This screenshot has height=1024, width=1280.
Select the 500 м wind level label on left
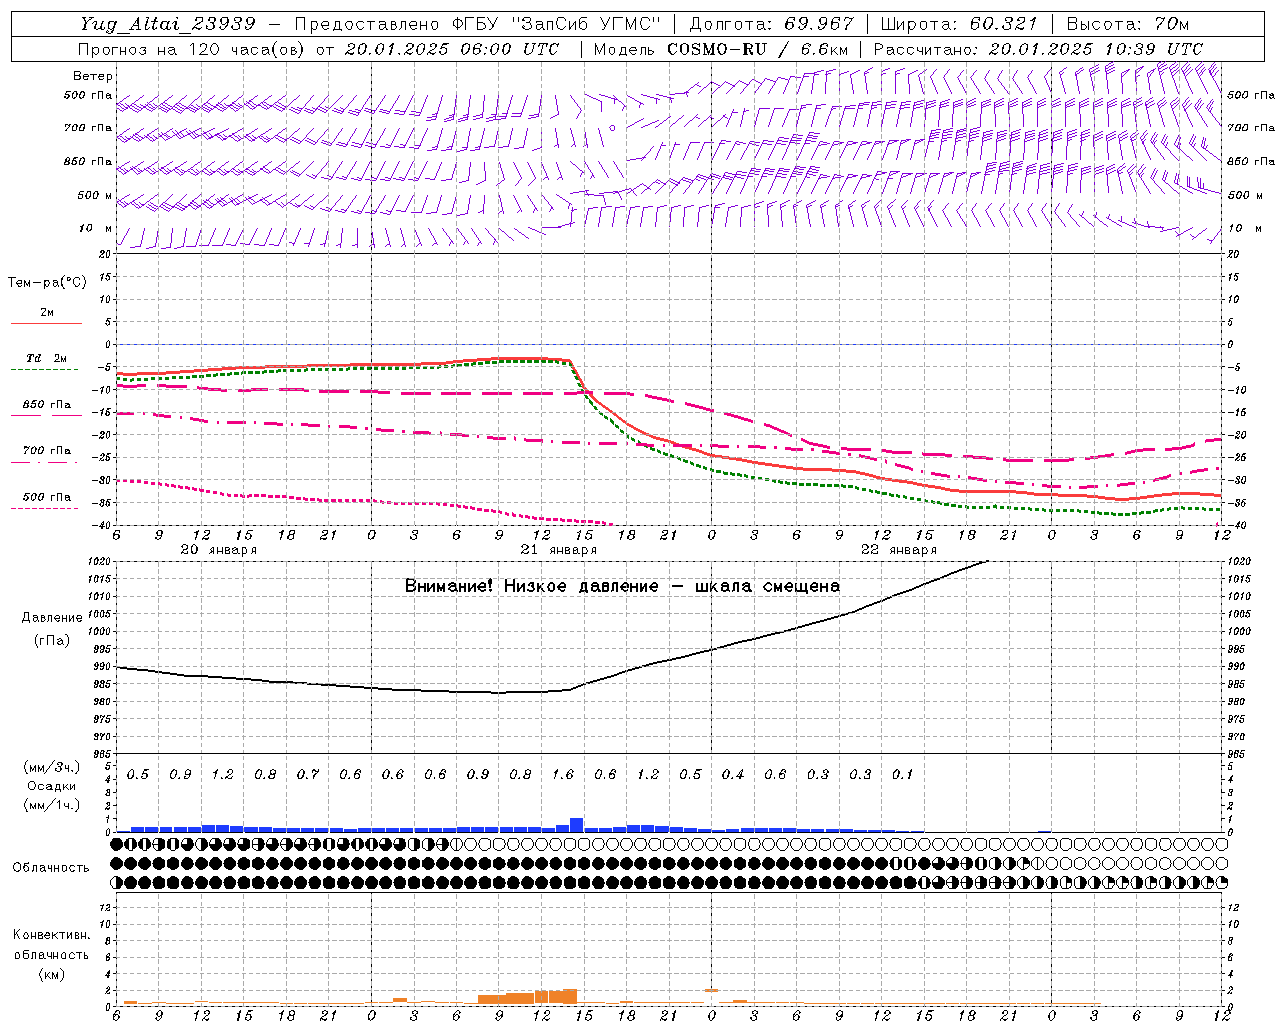tap(96, 195)
